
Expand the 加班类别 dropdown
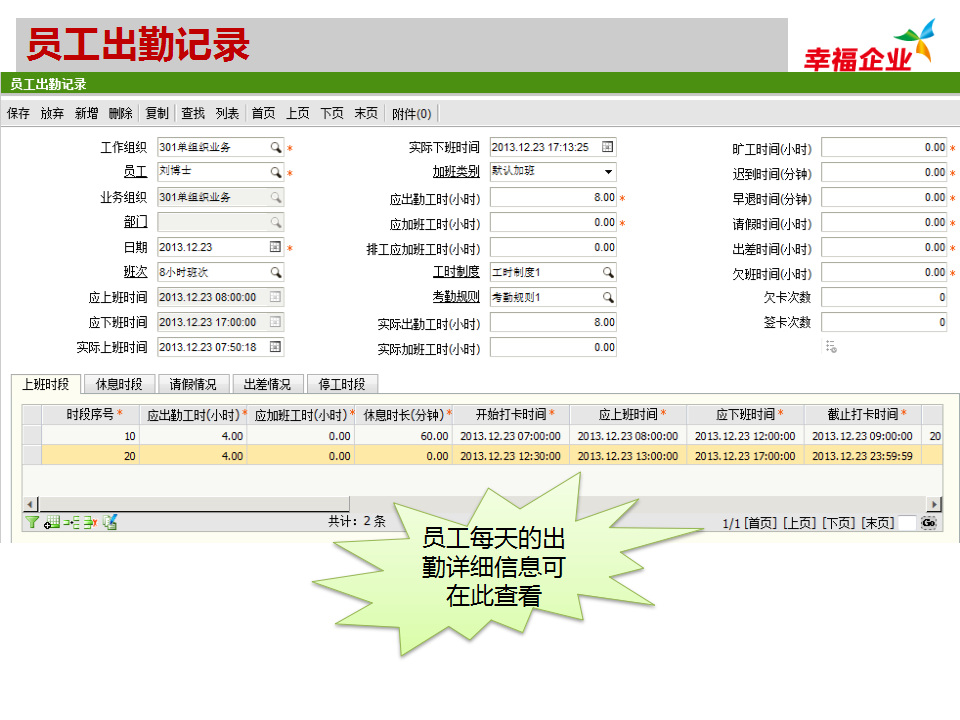(x=608, y=172)
